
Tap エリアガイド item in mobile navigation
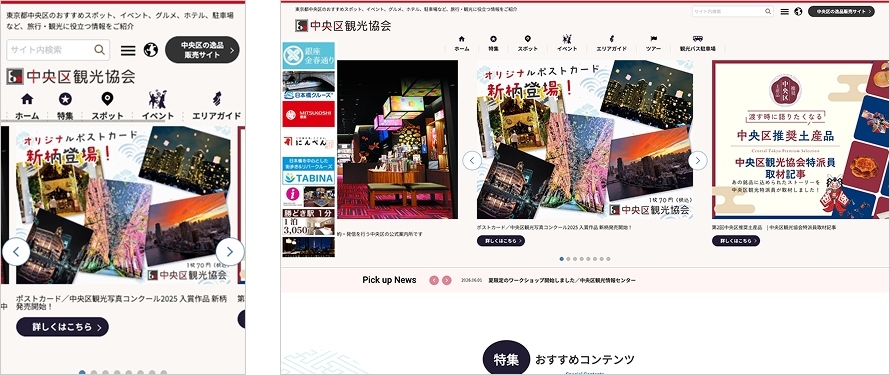(216, 106)
